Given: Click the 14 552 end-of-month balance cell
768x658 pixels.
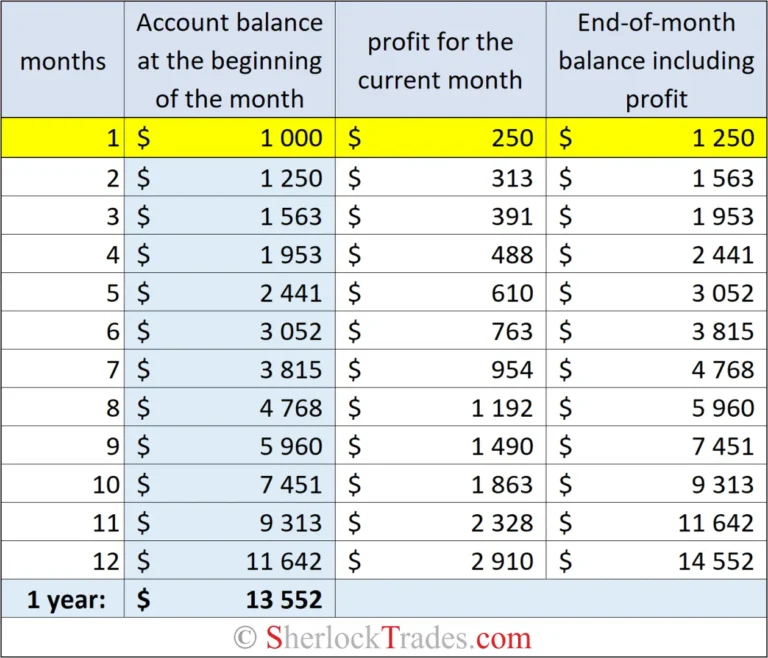Looking at the screenshot, I should click(x=656, y=561).
